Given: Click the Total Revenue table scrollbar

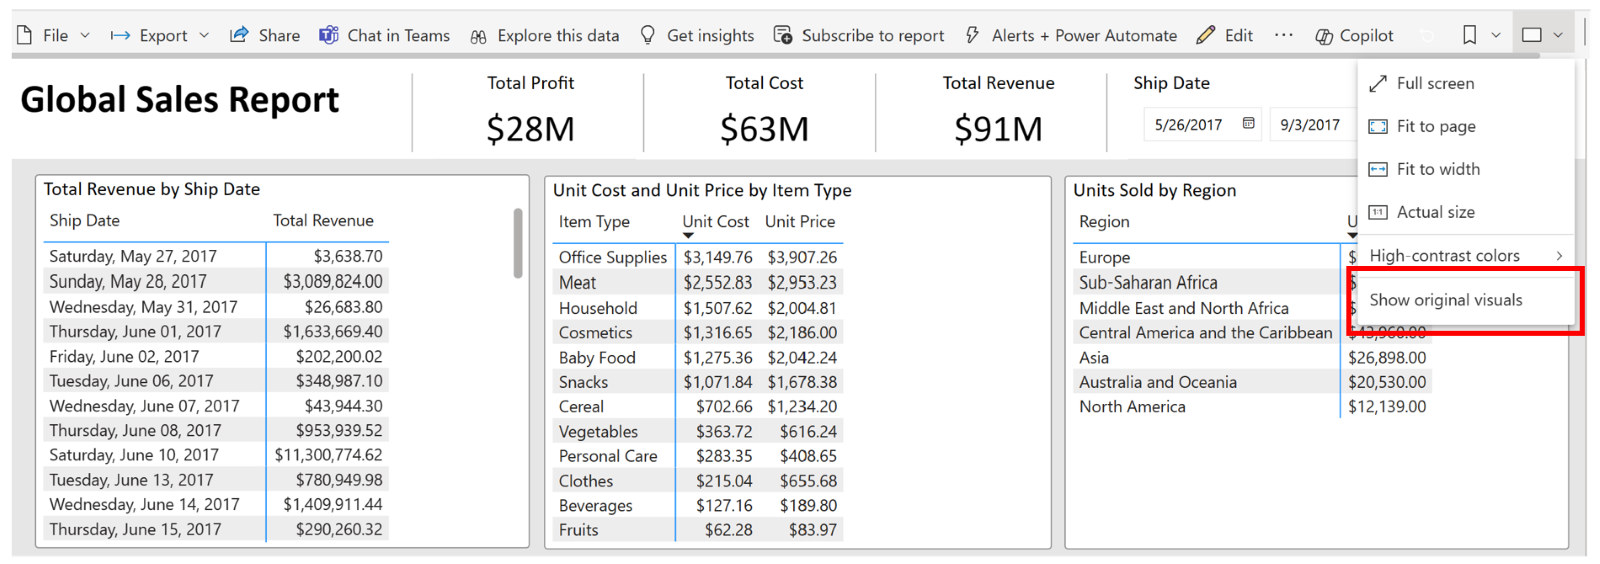Looking at the screenshot, I should tap(518, 243).
